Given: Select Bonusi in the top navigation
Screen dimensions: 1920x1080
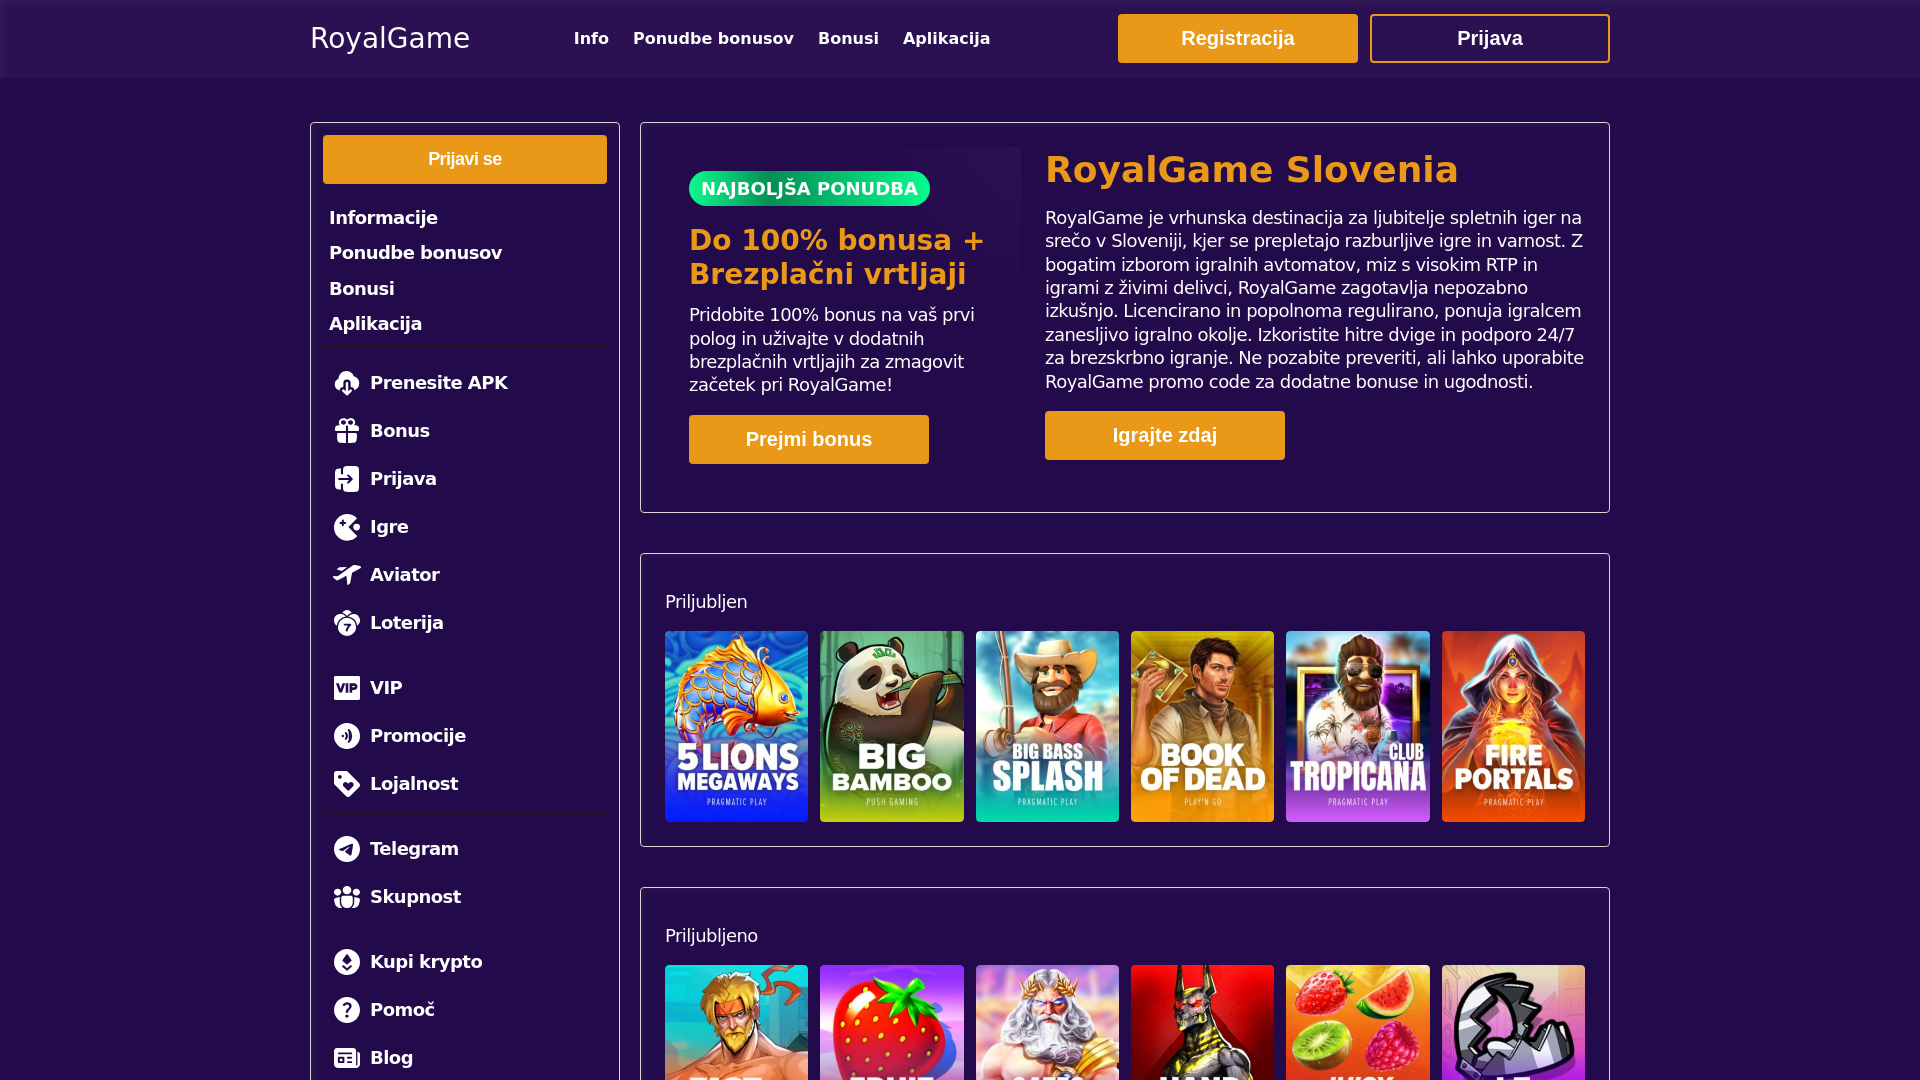Looking at the screenshot, I should (x=848, y=38).
